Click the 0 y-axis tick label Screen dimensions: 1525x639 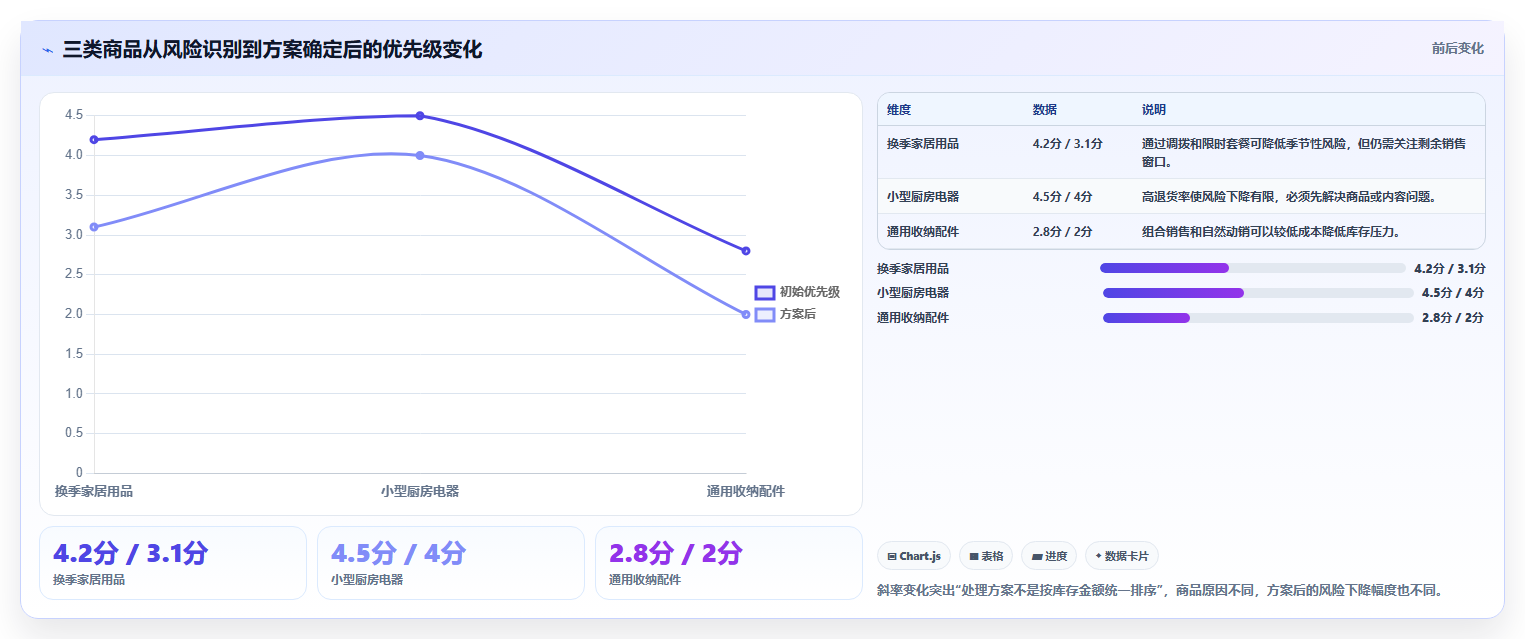80,472
